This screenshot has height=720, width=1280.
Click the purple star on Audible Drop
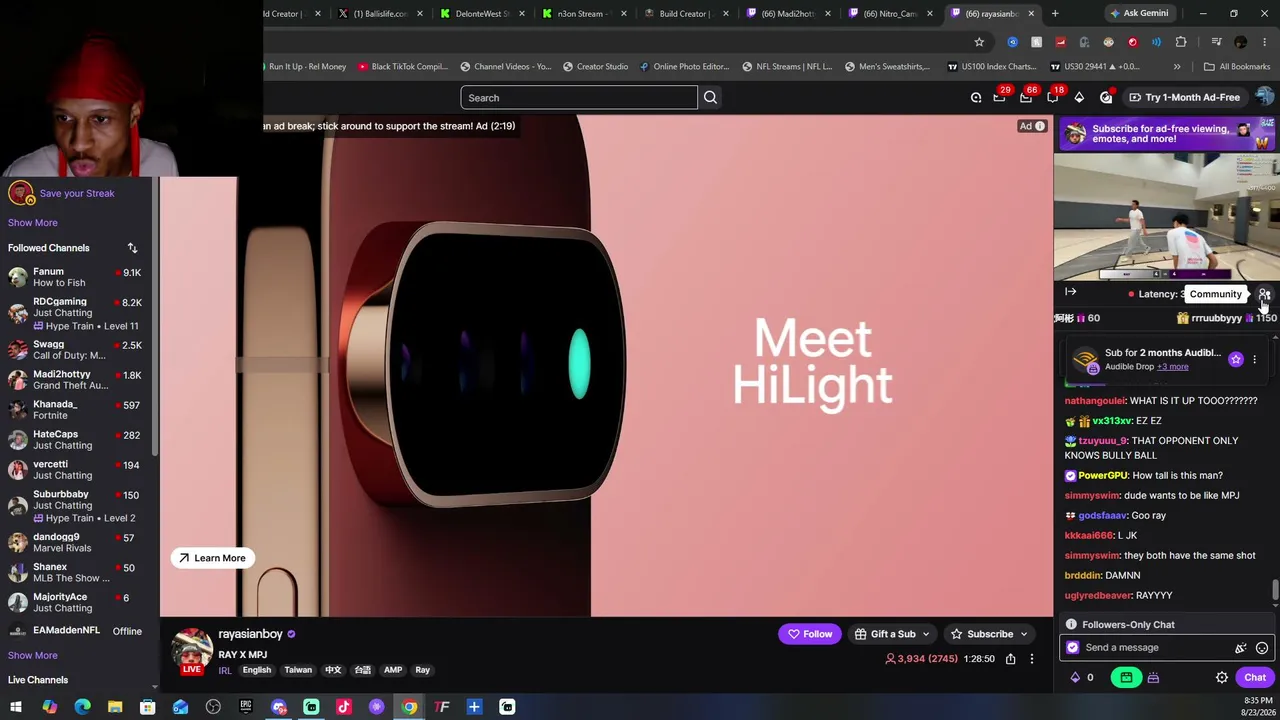tap(1236, 359)
